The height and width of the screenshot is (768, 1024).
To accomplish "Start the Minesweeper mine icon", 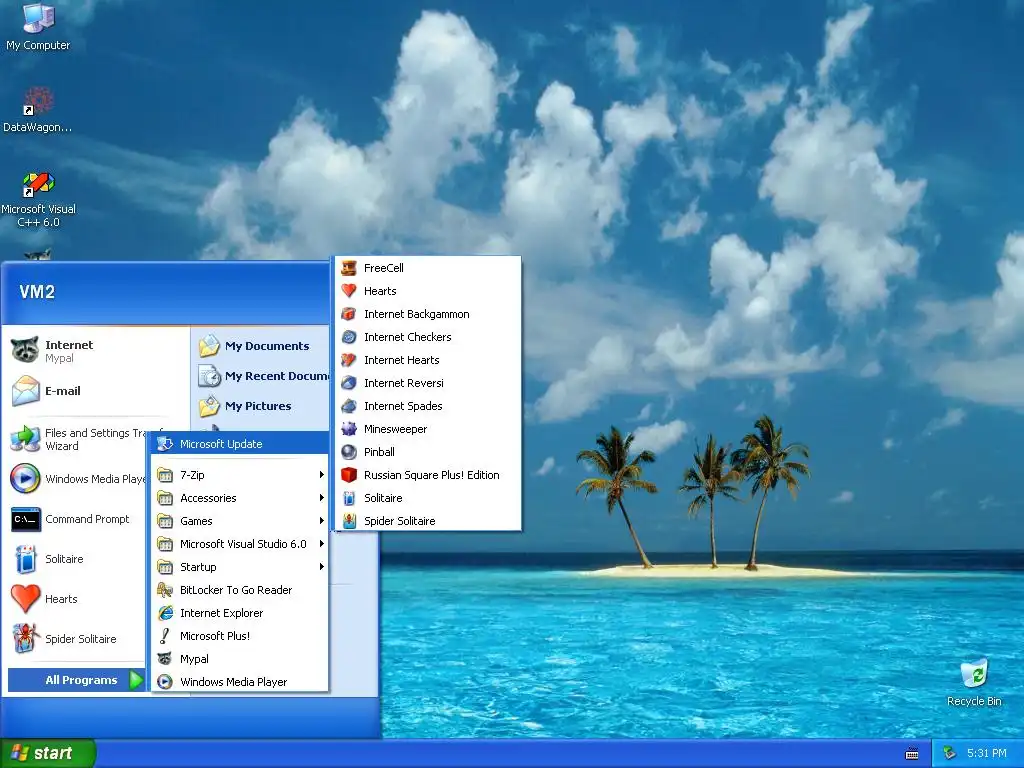I will coord(349,429).
